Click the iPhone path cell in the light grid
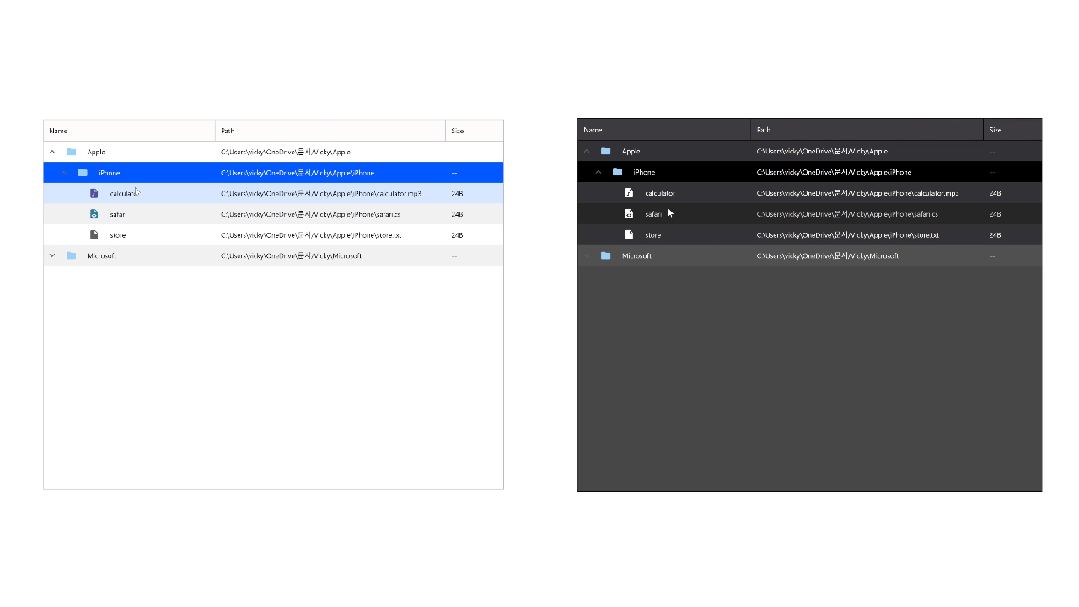Image resolution: width=1079 pixels, height=607 pixels. 330,173
